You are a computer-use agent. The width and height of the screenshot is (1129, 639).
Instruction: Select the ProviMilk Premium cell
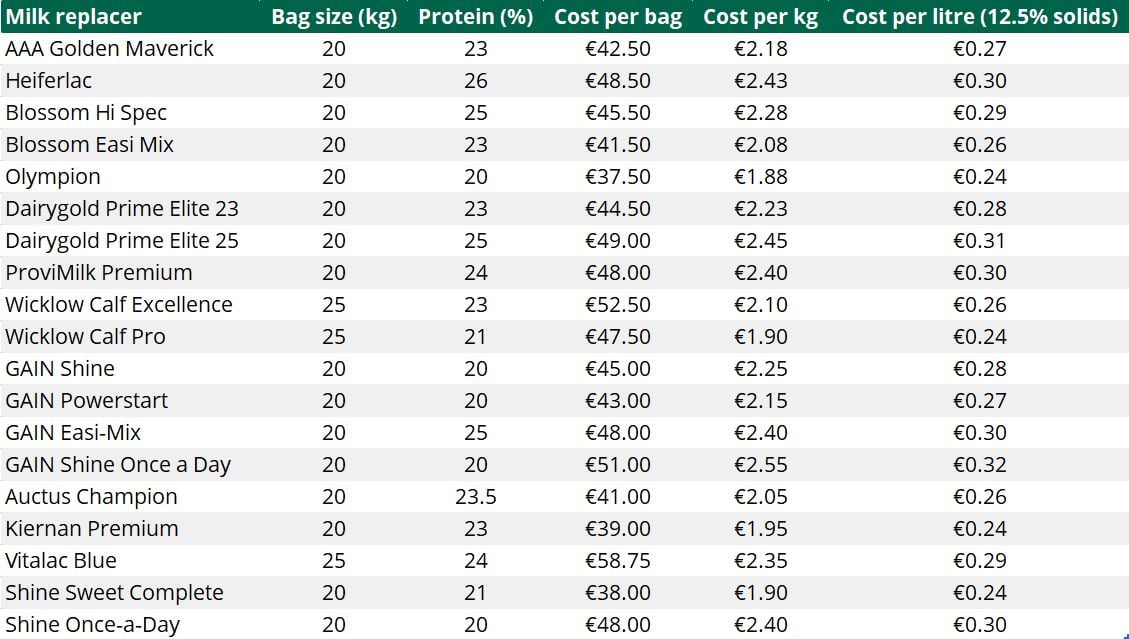pos(99,273)
